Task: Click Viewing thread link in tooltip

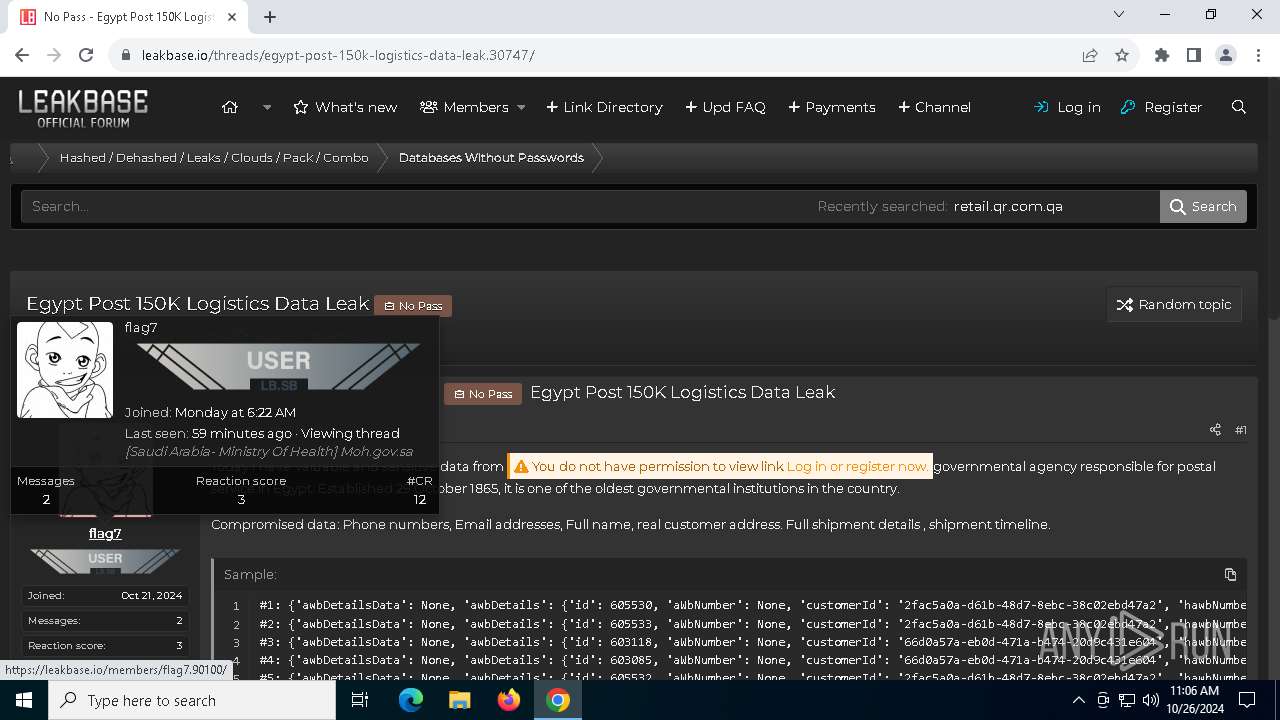Action: pos(350,433)
